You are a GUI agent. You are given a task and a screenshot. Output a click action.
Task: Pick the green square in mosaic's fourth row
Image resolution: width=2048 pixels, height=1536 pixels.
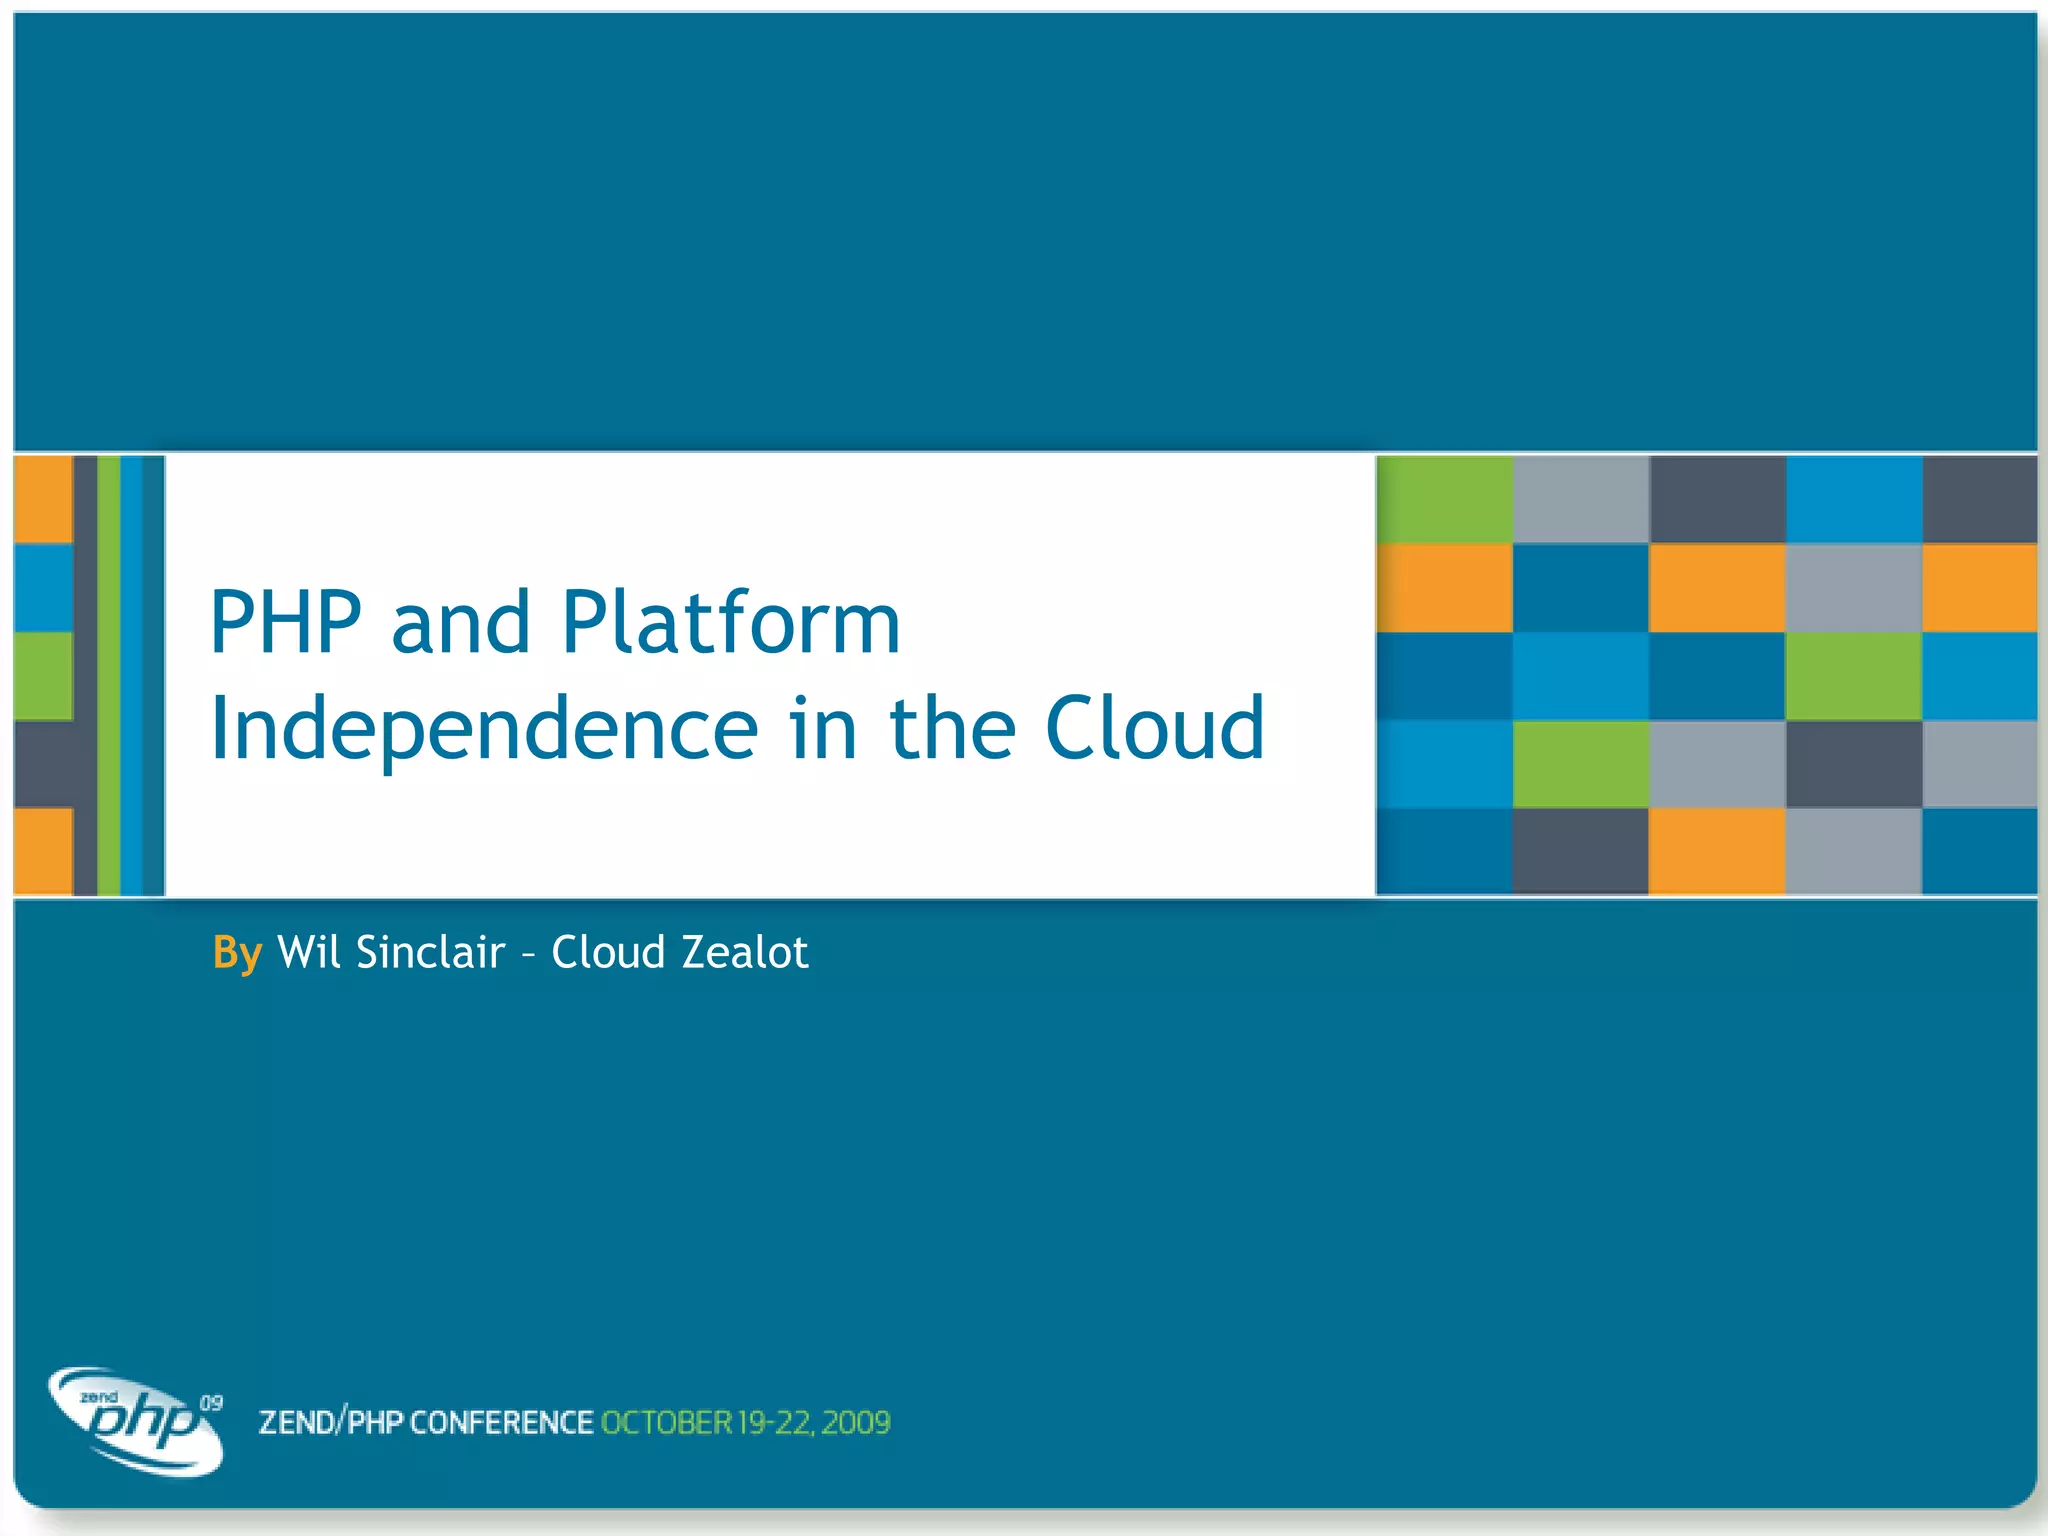click(x=1580, y=763)
